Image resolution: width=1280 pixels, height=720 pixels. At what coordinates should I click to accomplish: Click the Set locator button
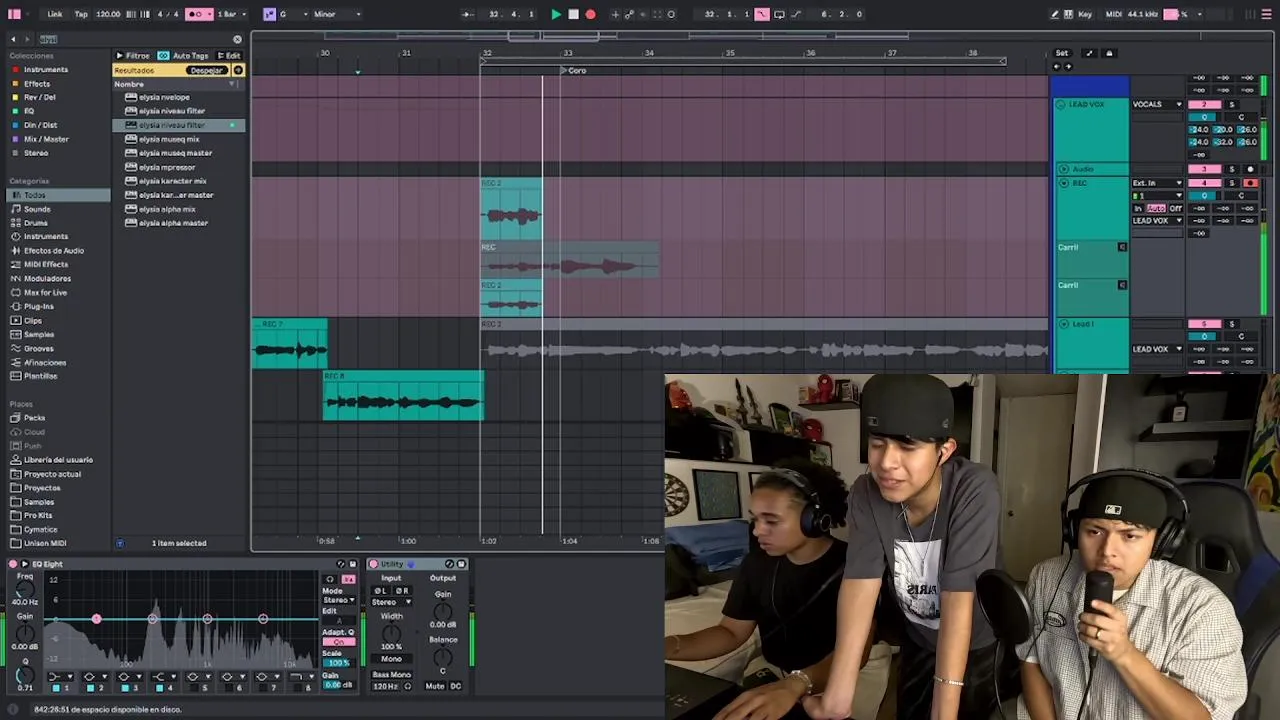[x=1062, y=53]
